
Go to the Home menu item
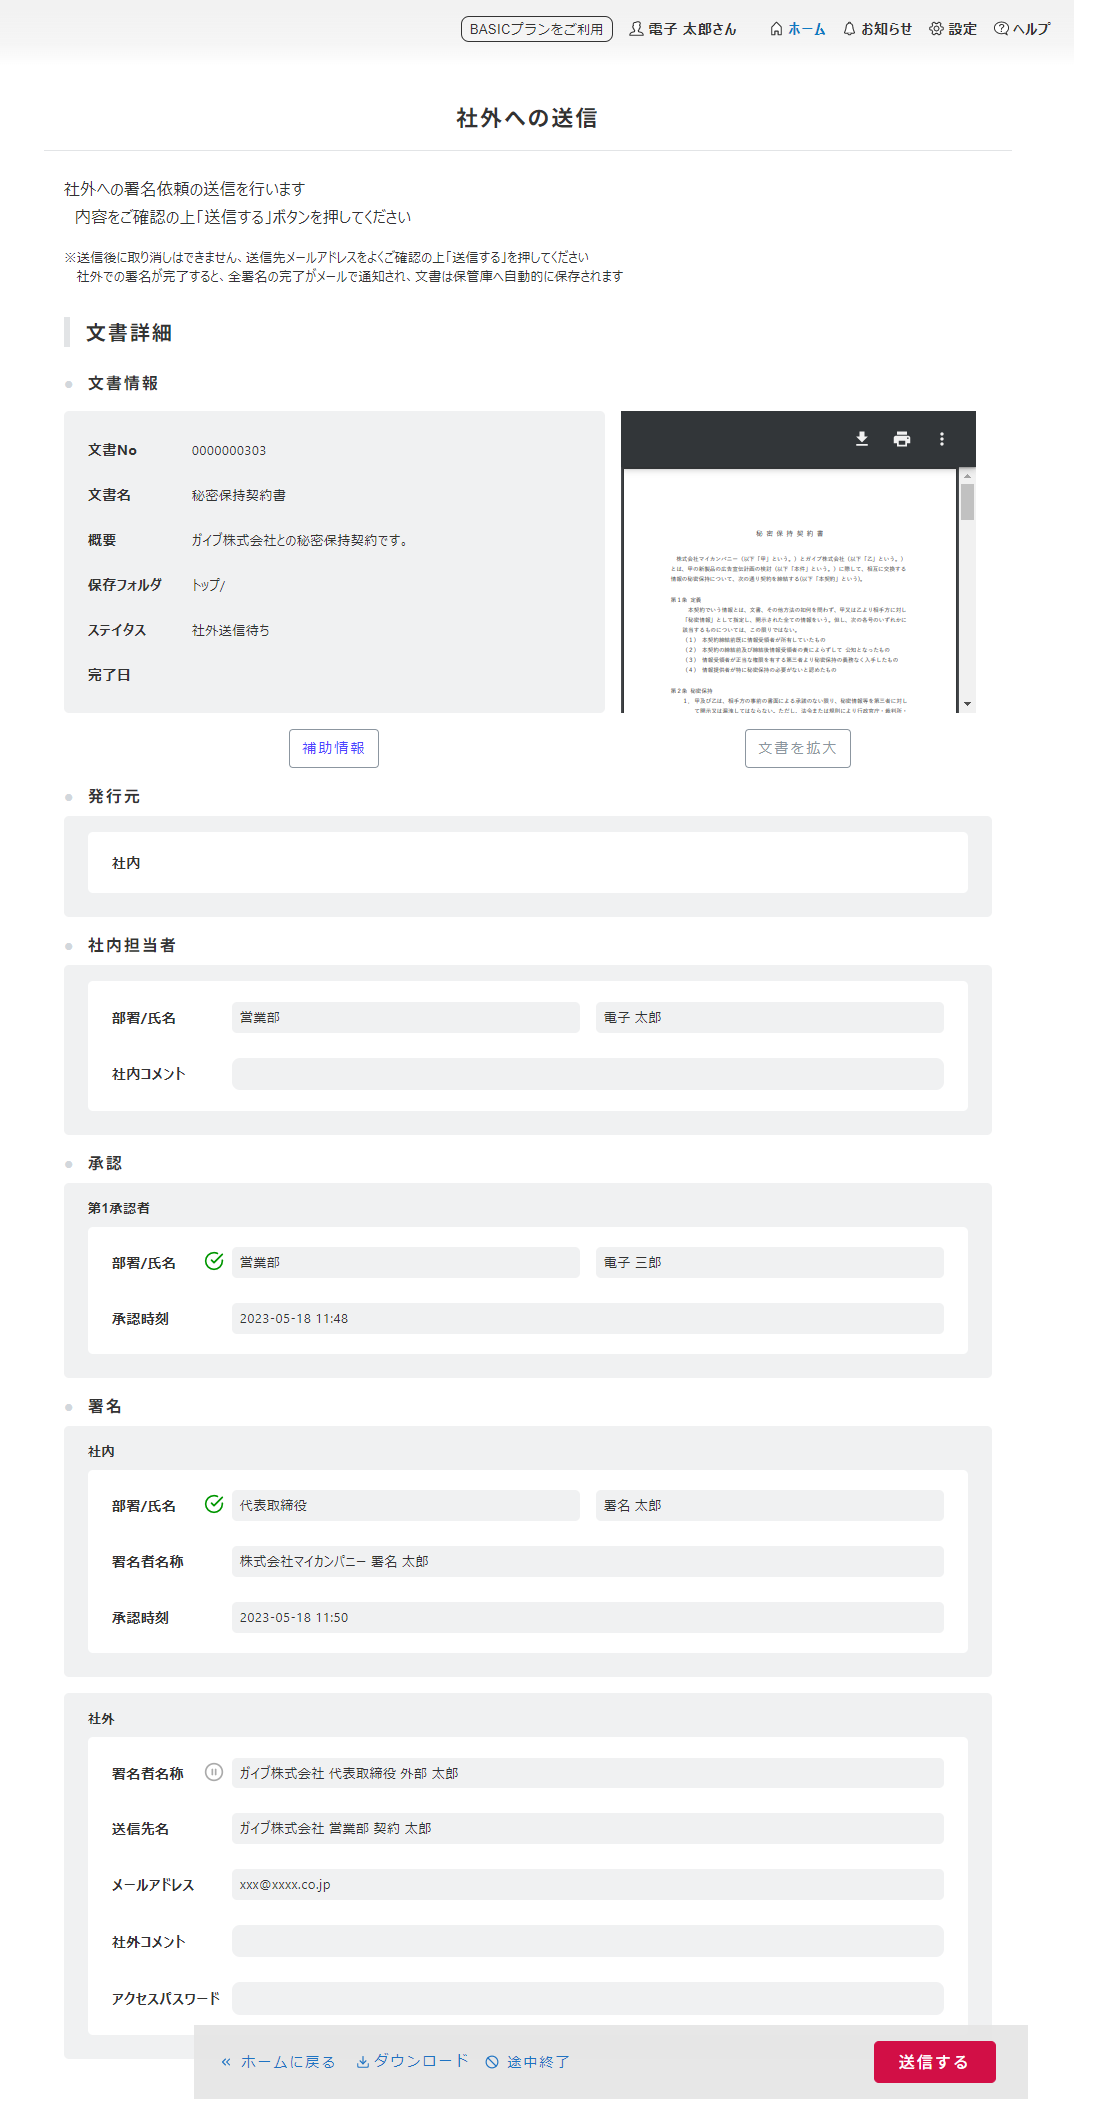[x=797, y=29]
